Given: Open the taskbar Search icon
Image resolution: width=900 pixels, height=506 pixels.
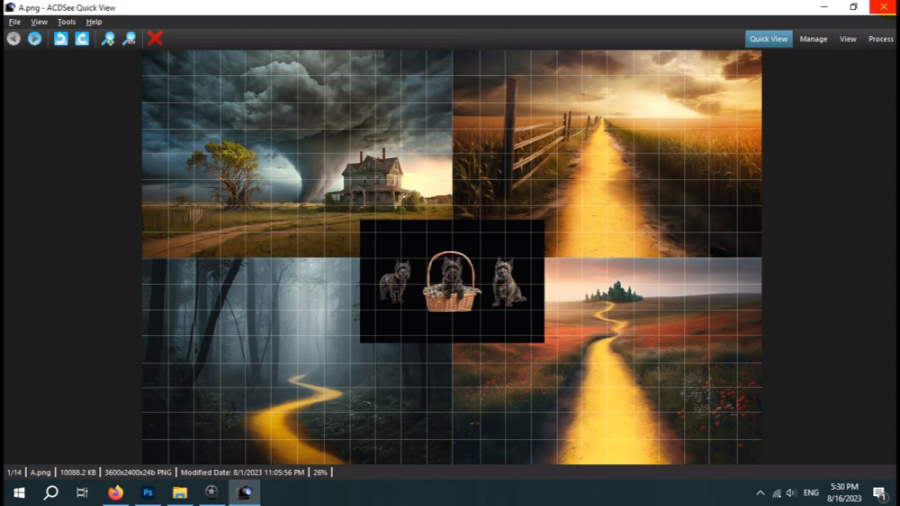Looking at the screenshot, I should click(51, 493).
